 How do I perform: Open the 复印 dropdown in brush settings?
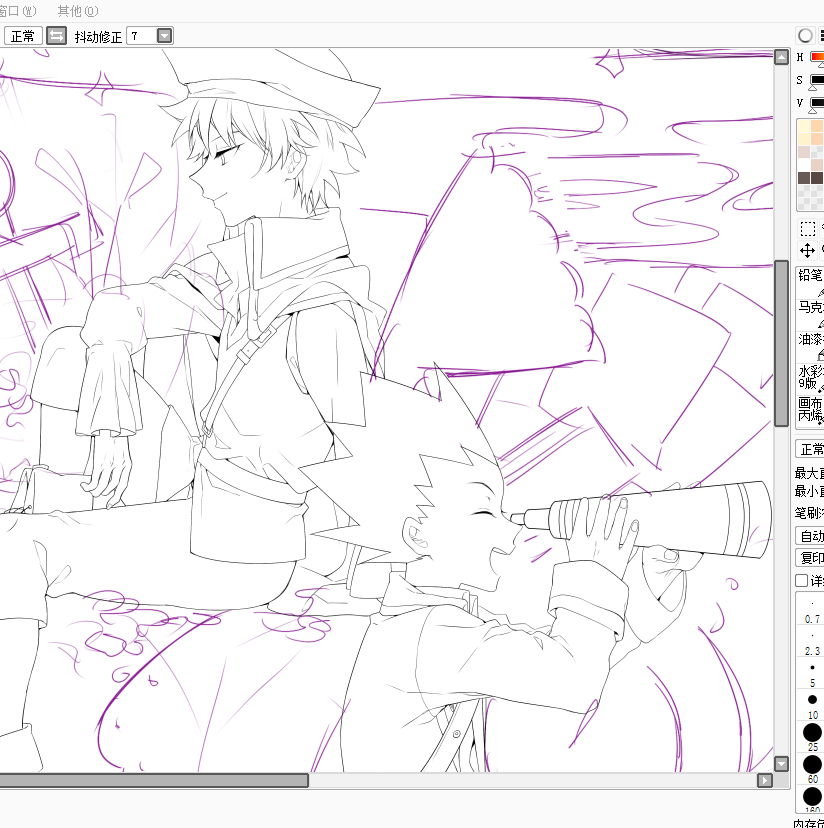810,558
